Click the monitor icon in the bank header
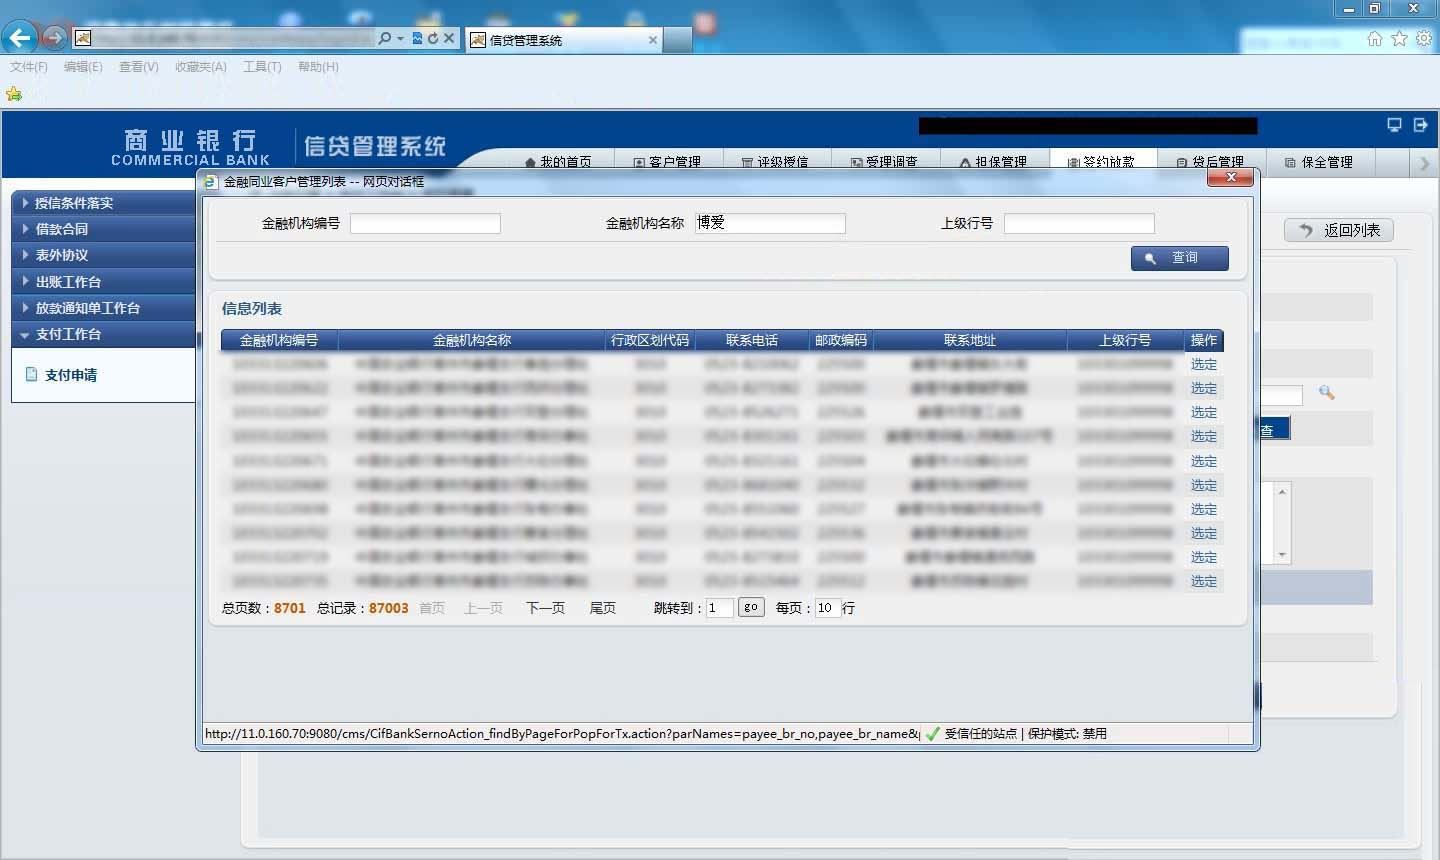1440x860 pixels. pyautogui.click(x=1394, y=125)
